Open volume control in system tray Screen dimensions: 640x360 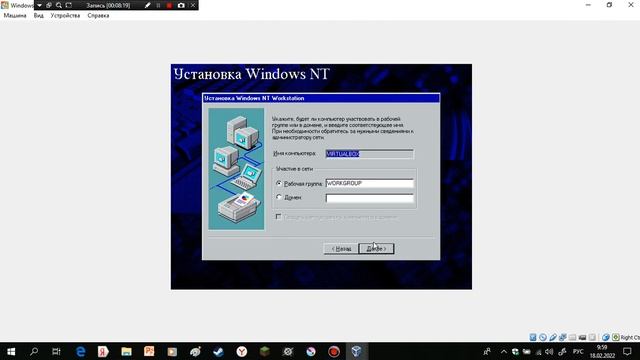pyautogui.click(x=549, y=351)
